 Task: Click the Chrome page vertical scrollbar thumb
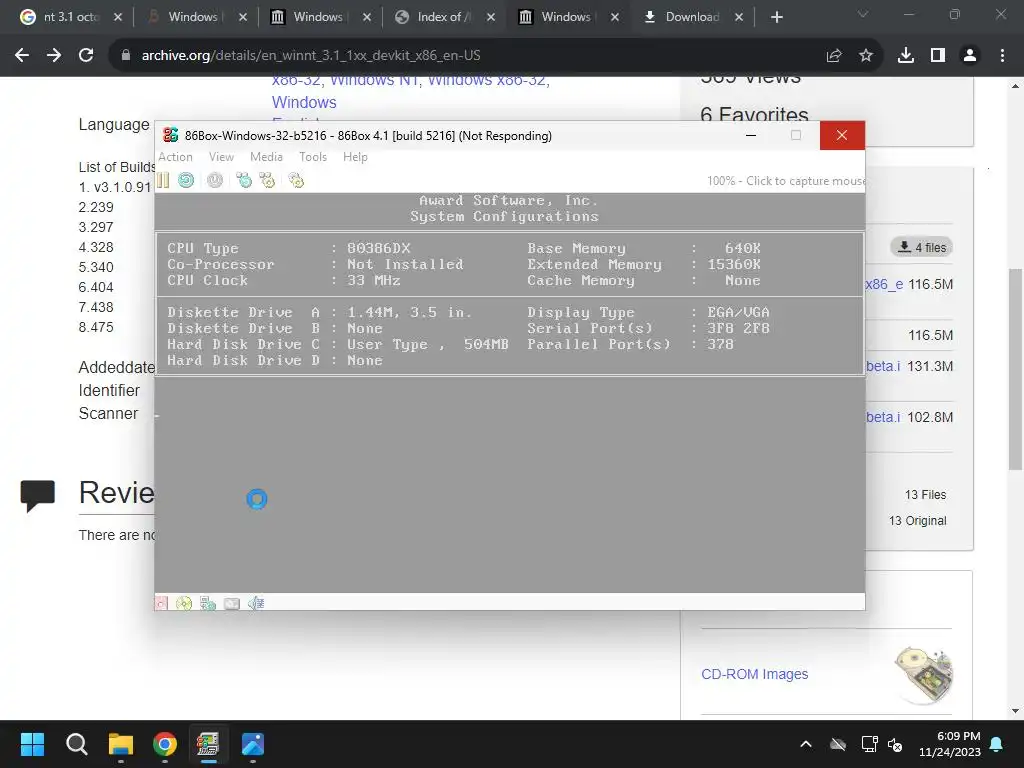1015,369
